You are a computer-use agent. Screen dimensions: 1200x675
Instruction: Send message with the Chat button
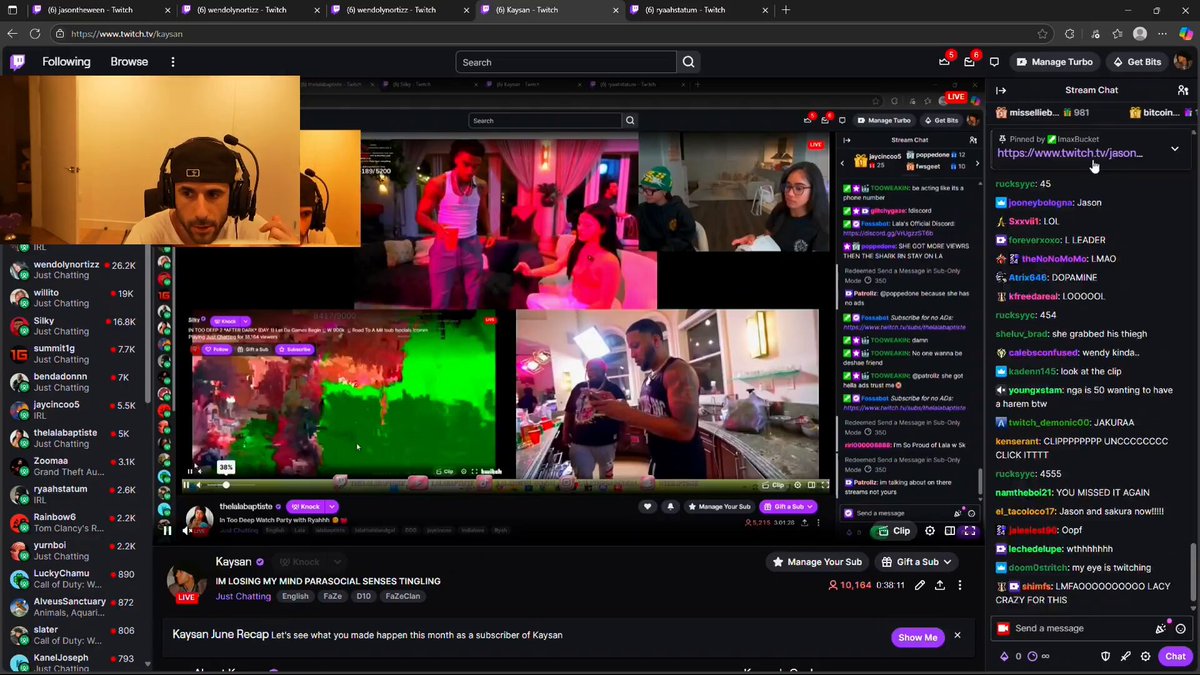point(1175,656)
